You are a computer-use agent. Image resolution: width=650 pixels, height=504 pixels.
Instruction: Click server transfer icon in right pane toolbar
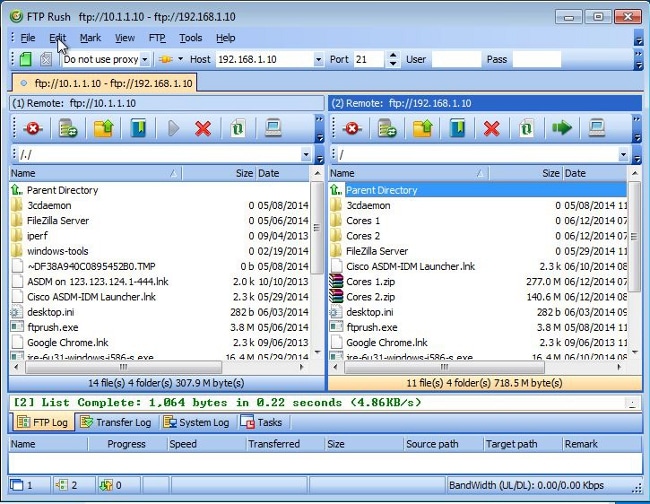coord(387,128)
